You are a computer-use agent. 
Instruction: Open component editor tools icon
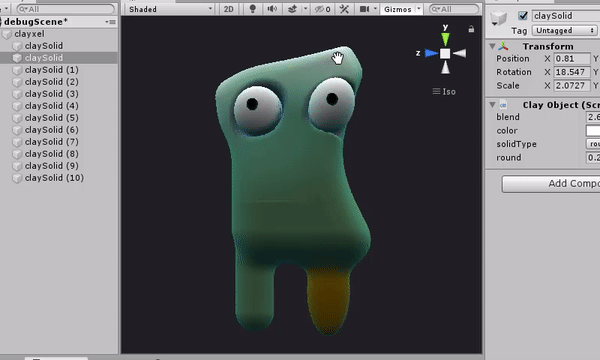tap(344, 9)
